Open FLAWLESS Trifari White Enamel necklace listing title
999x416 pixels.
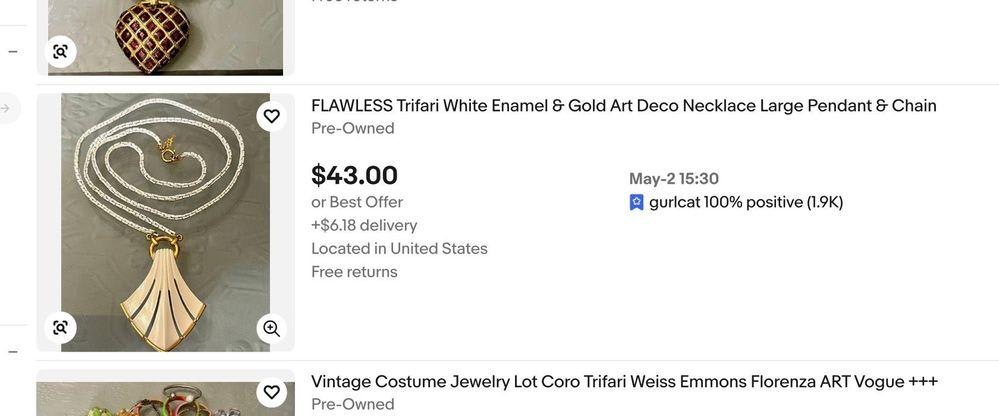624,106
